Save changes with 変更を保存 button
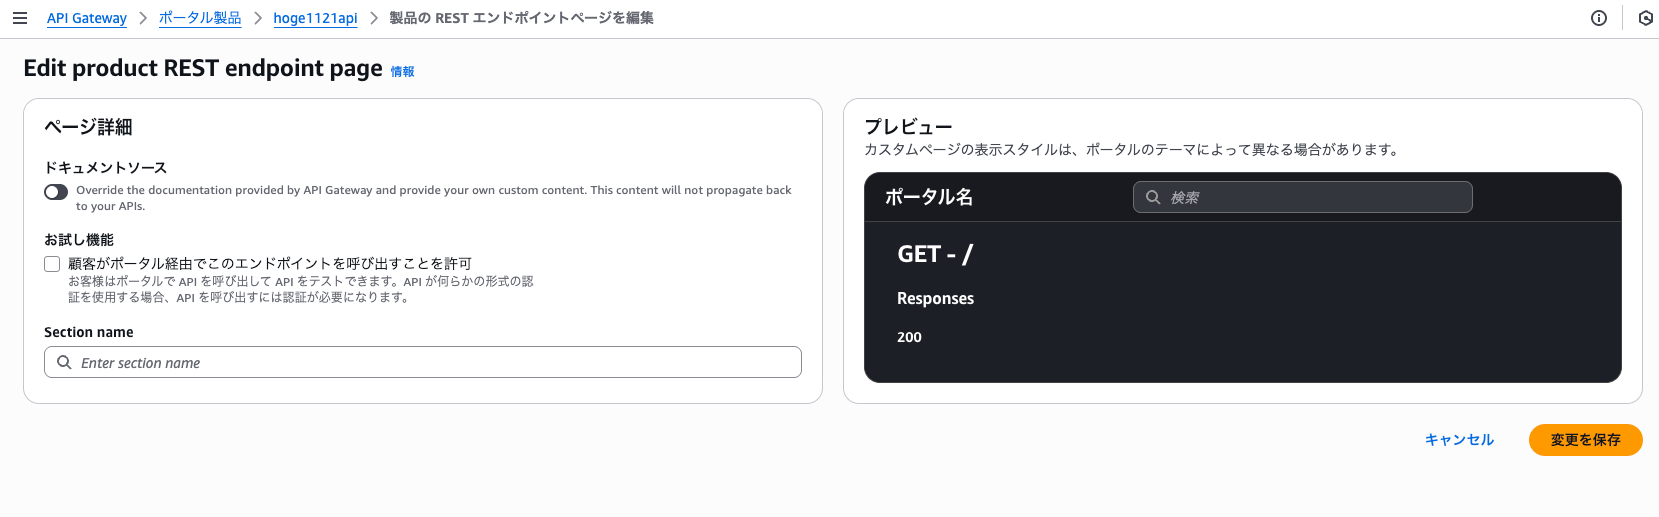 click(x=1585, y=440)
